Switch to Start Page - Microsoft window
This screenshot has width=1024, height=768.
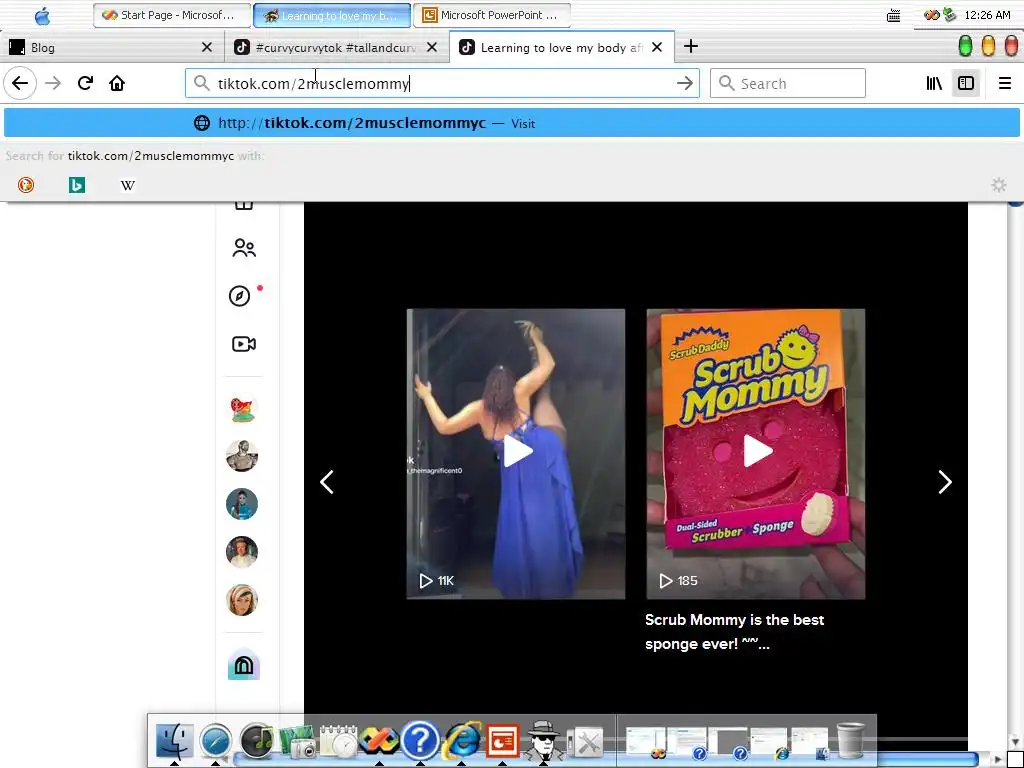[172, 15]
